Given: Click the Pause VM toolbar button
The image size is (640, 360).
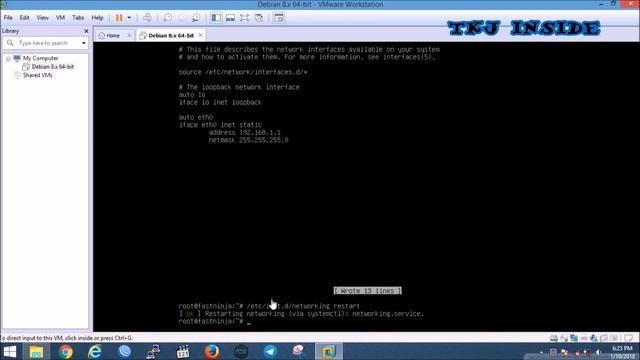Looking at the screenshot, I should pyautogui.click(x=119, y=18).
